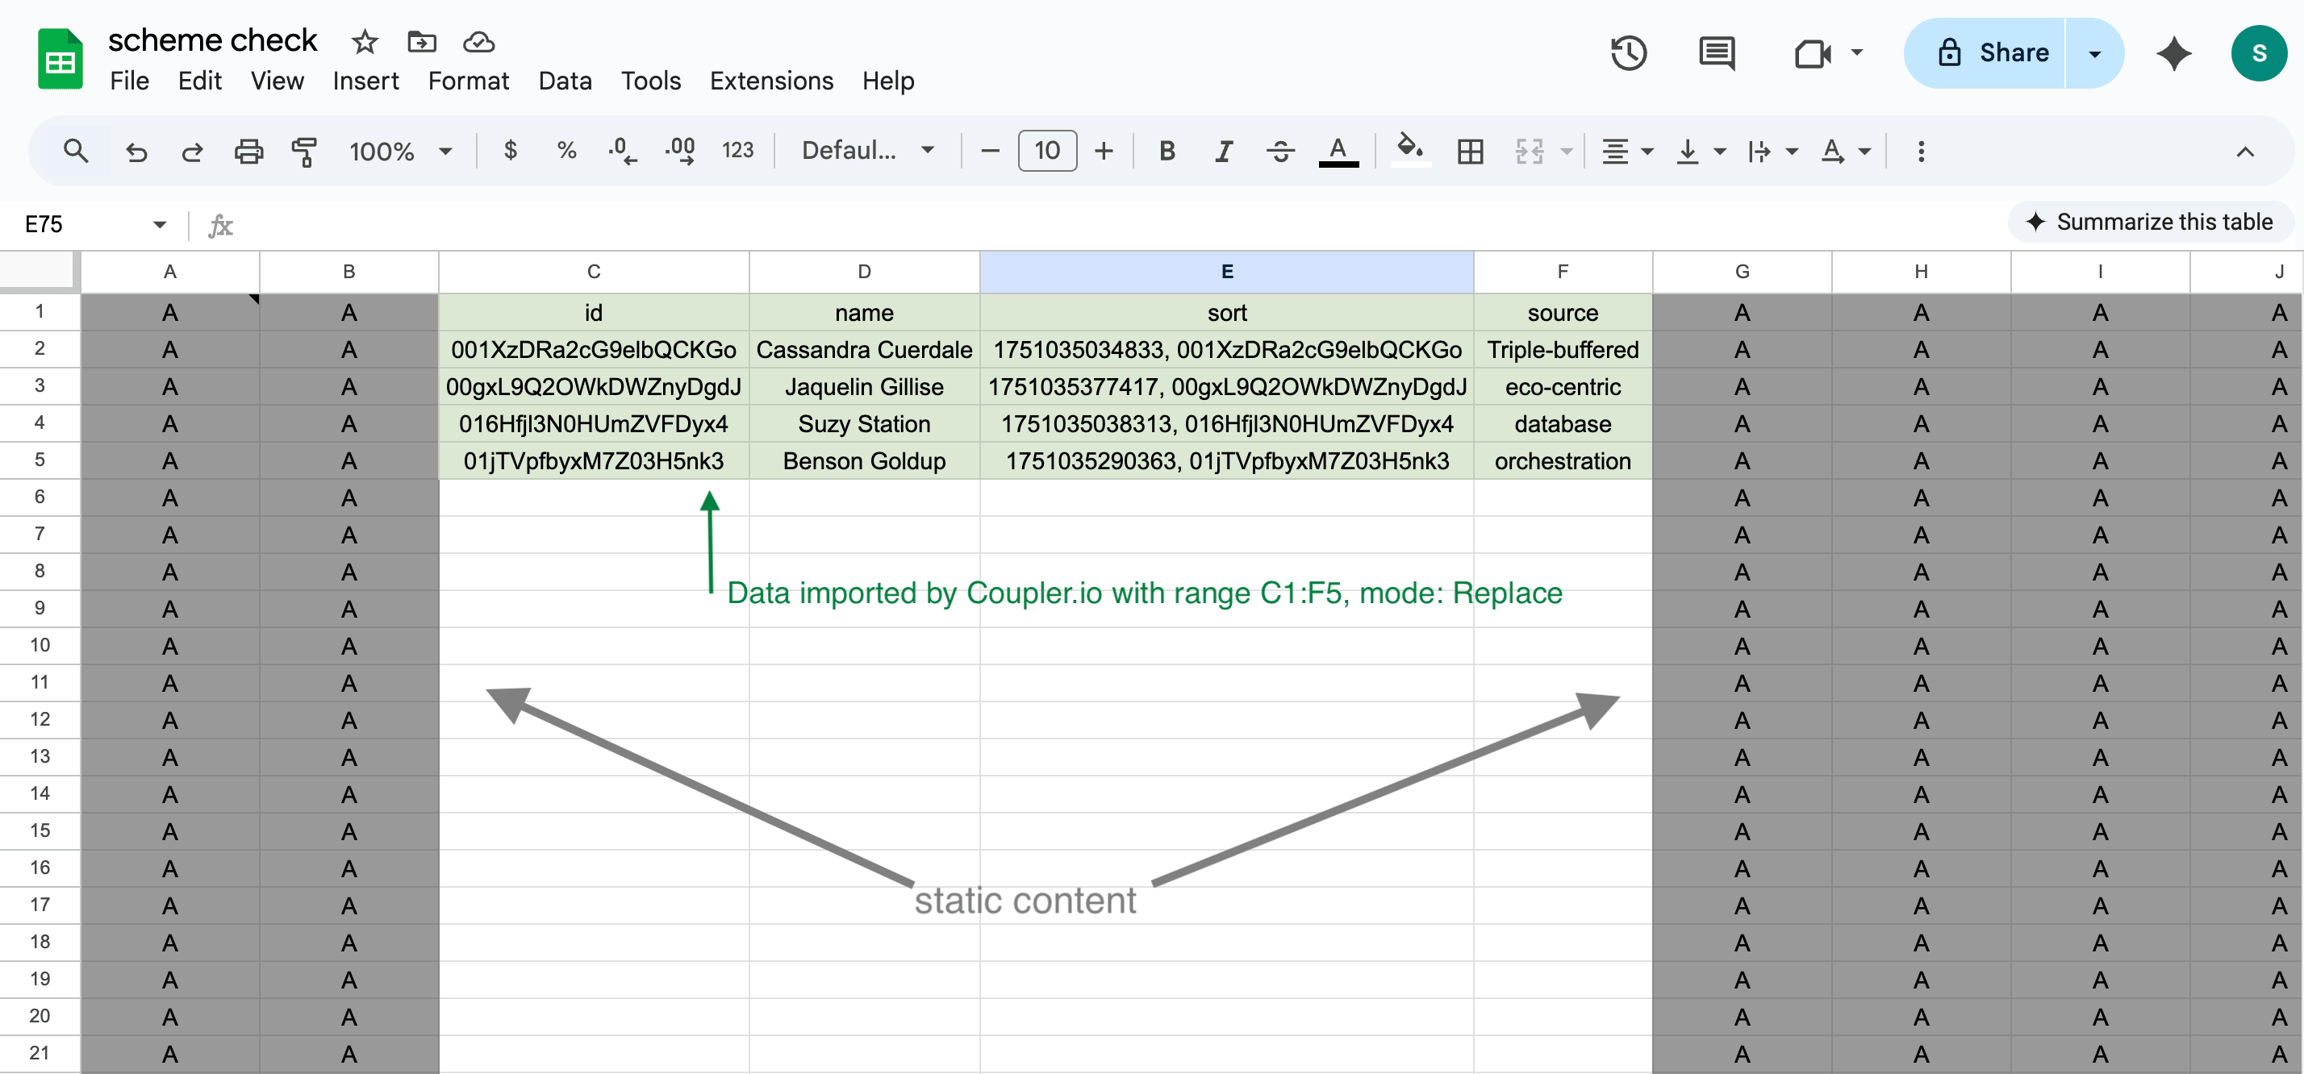Image resolution: width=2304 pixels, height=1074 pixels.
Task: Toggle italic formatting
Action: (x=1223, y=151)
